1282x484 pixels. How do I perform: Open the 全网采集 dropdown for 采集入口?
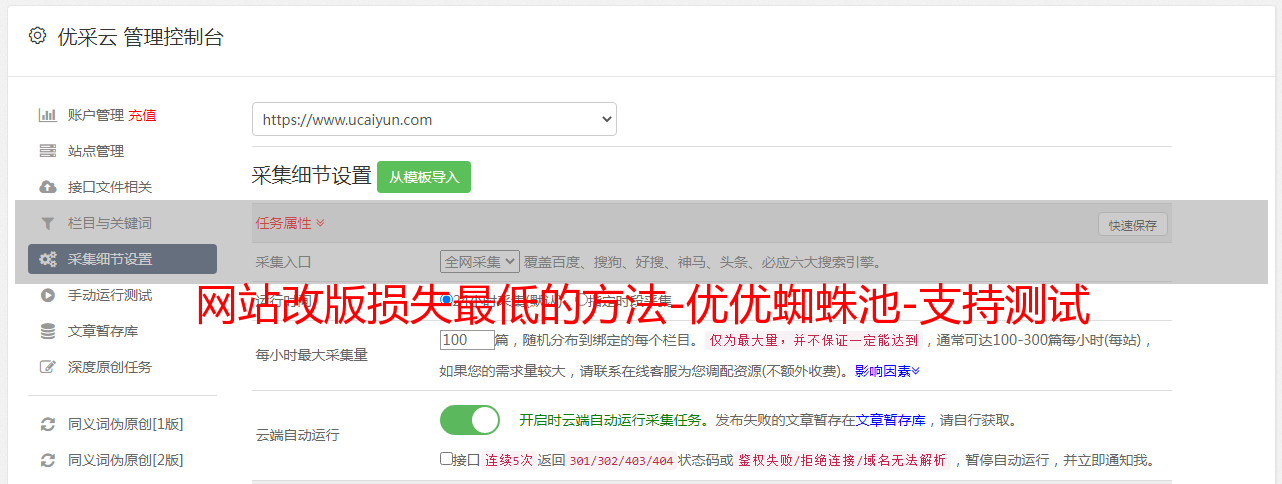click(480, 262)
